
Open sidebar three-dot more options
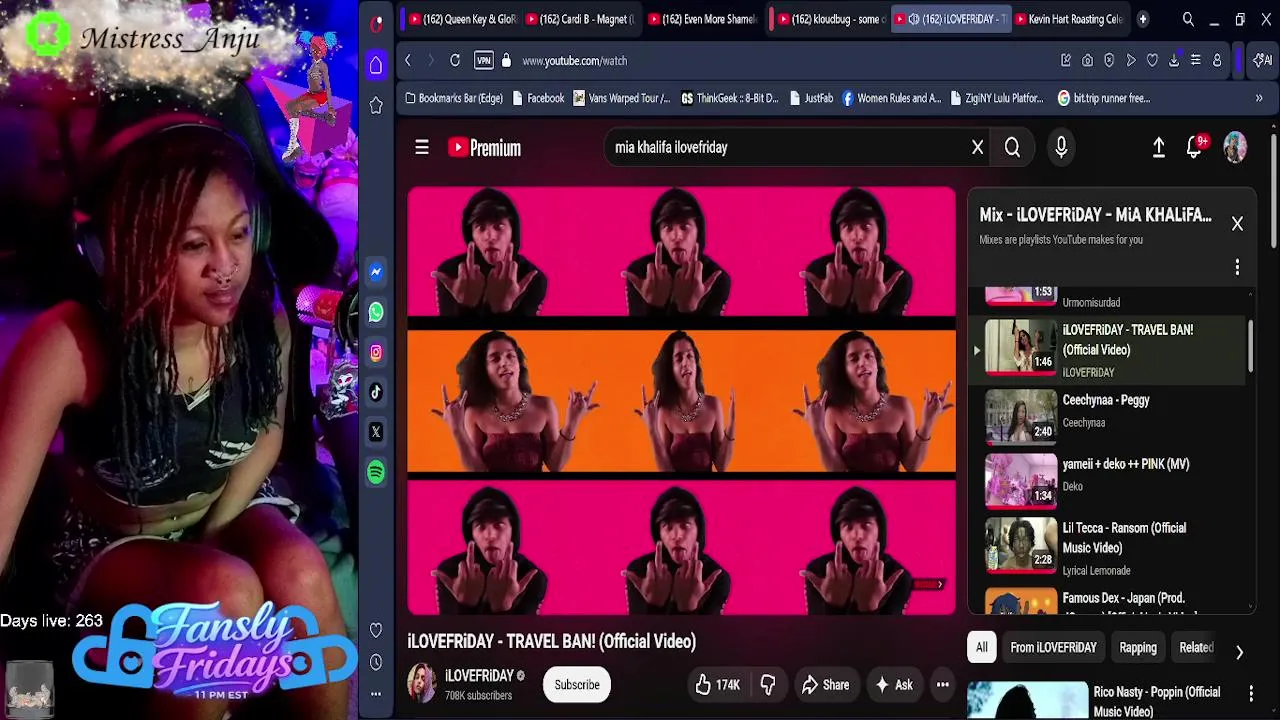pos(376,693)
